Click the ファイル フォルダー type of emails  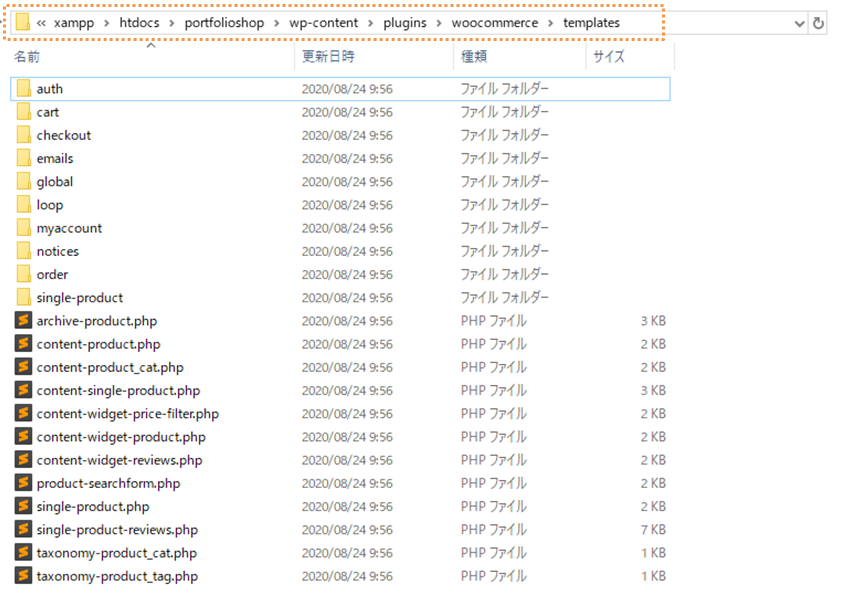tap(504, 158)
